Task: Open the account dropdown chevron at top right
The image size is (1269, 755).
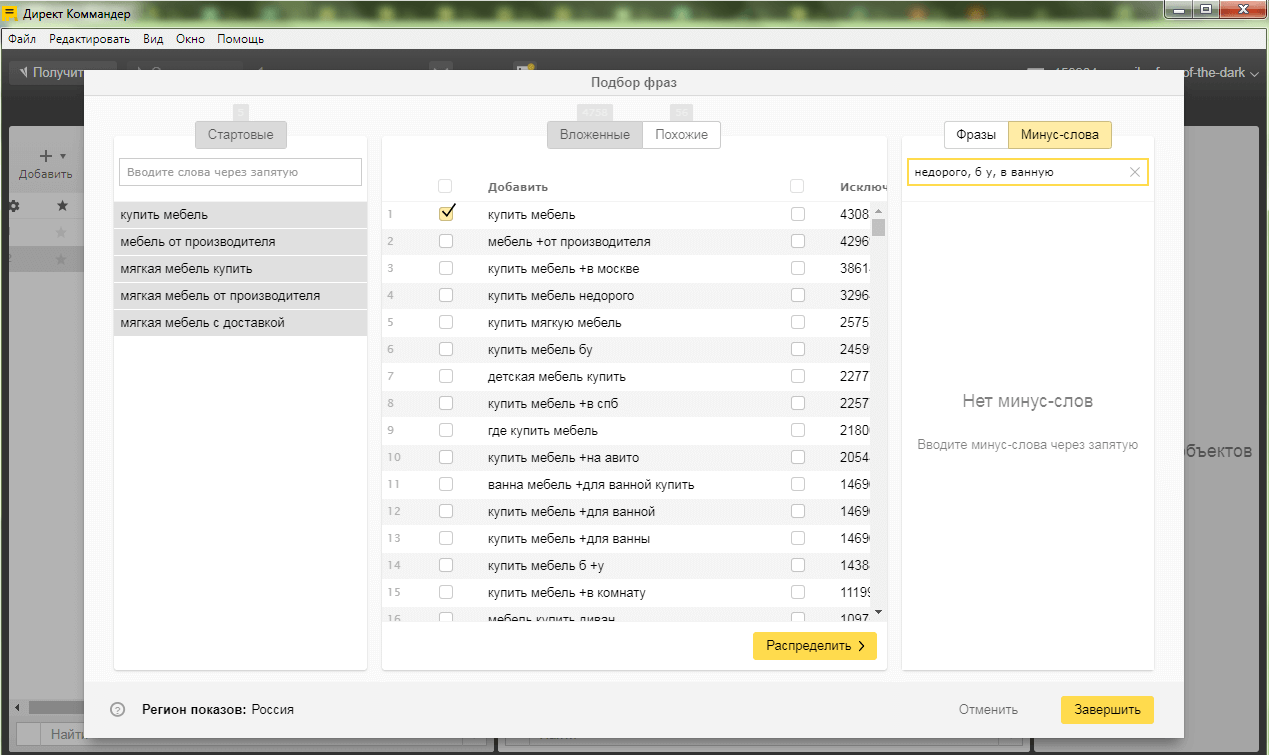Action: (1254, 73)
